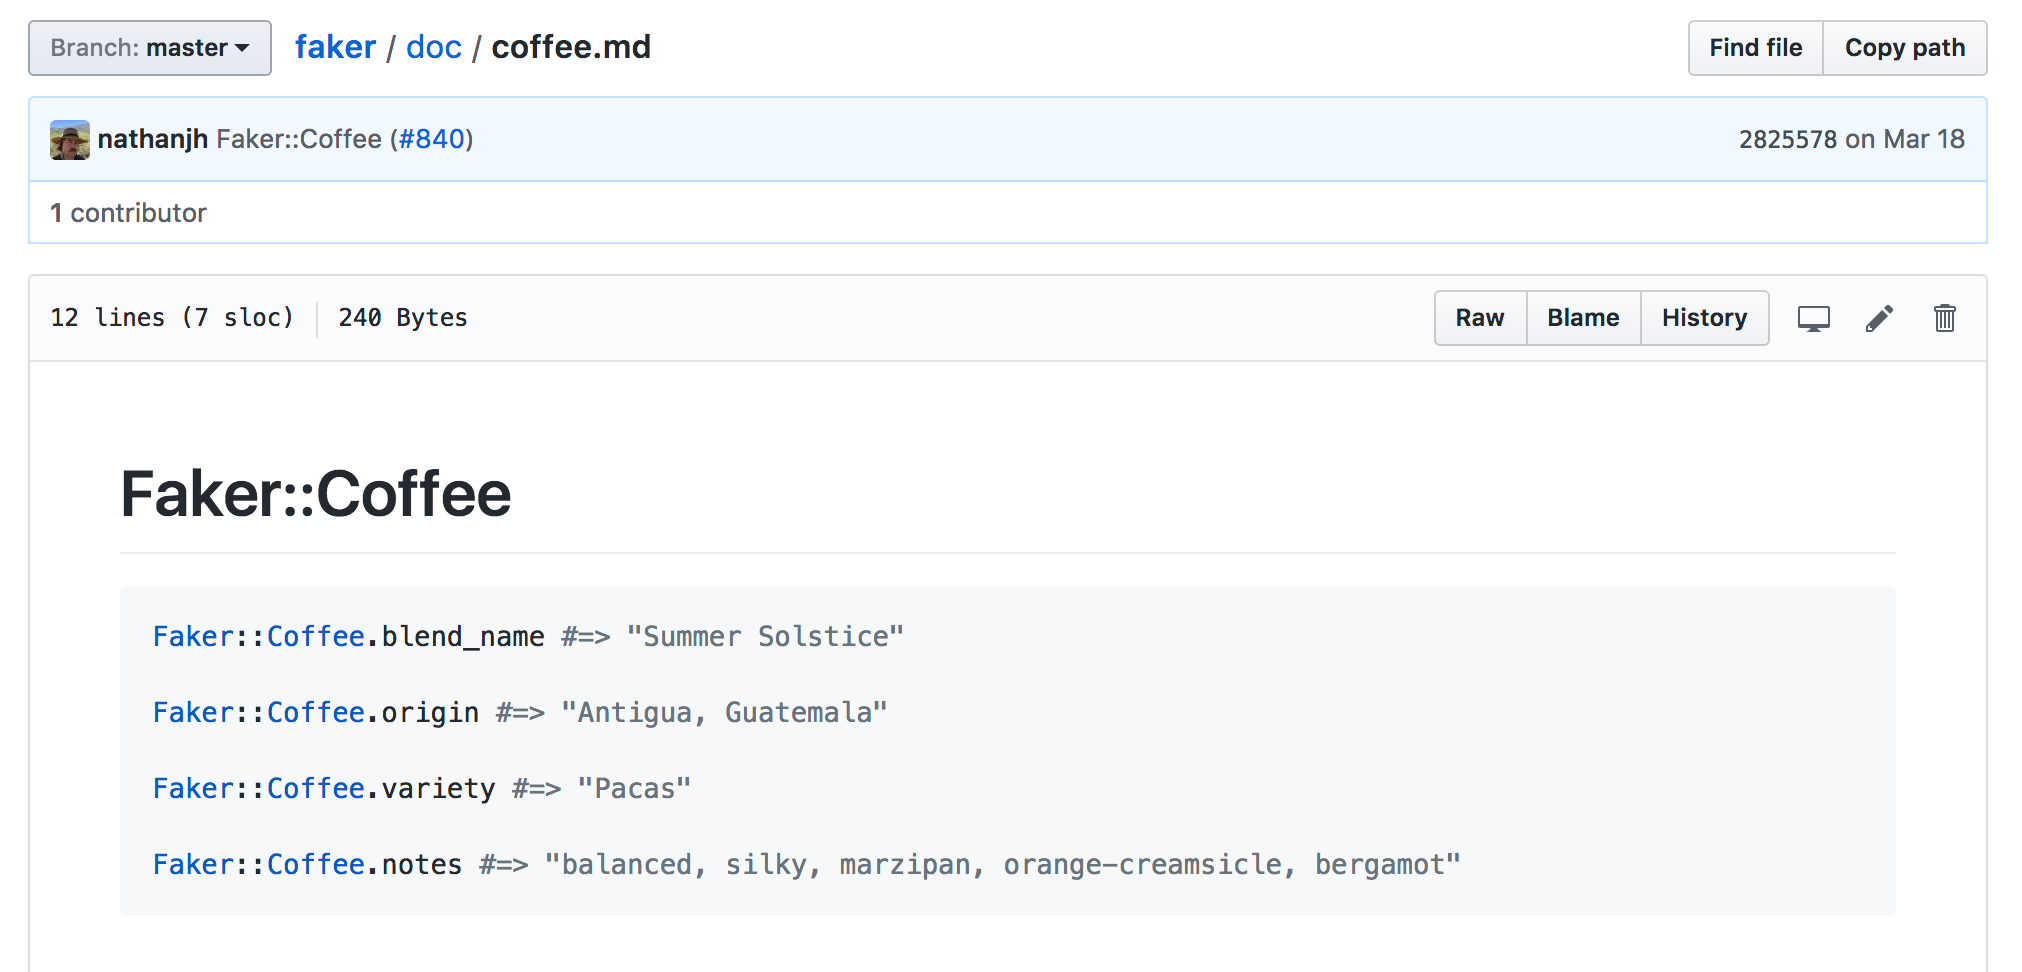Open pull request #840 link
This screenshot has height=972, width=2022.
tap(432, 139)
